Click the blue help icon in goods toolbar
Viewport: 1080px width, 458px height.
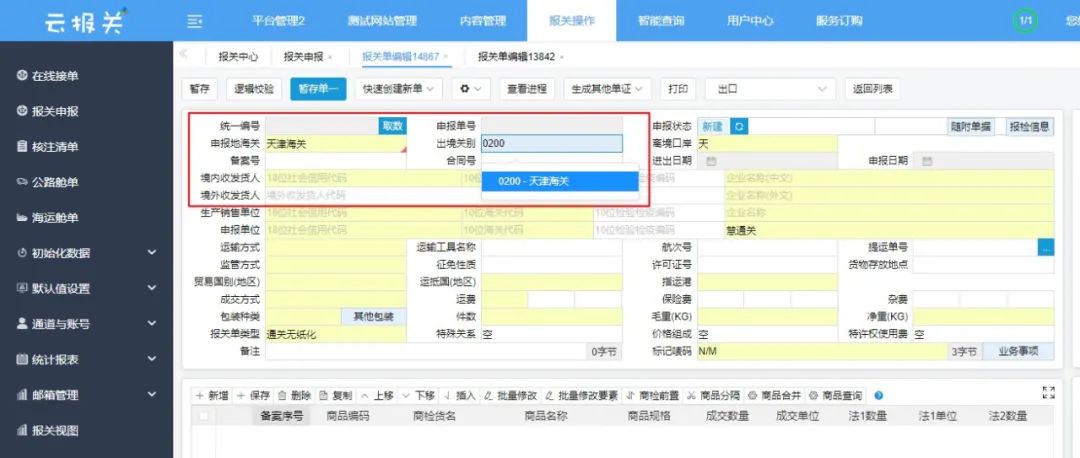(x=878, y=395)
